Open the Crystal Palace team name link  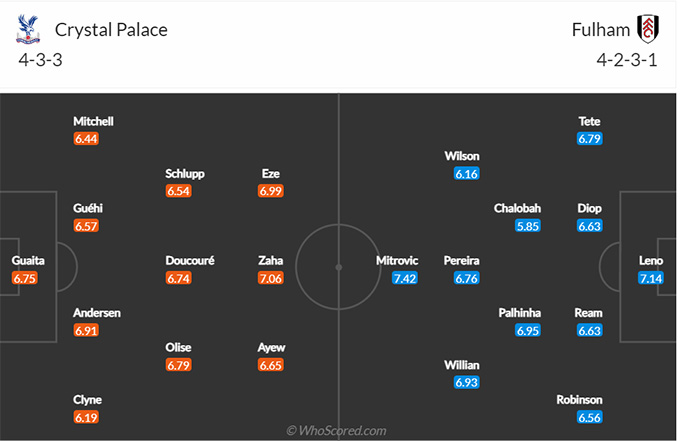click(x=111, y=29)
